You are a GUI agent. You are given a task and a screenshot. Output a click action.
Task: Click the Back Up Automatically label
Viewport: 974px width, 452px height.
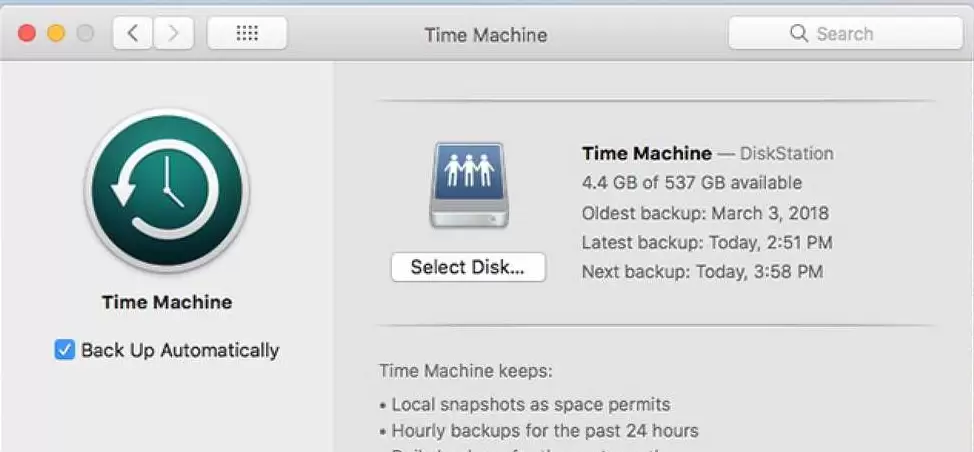pyautogui.click(x=180, y=350)
